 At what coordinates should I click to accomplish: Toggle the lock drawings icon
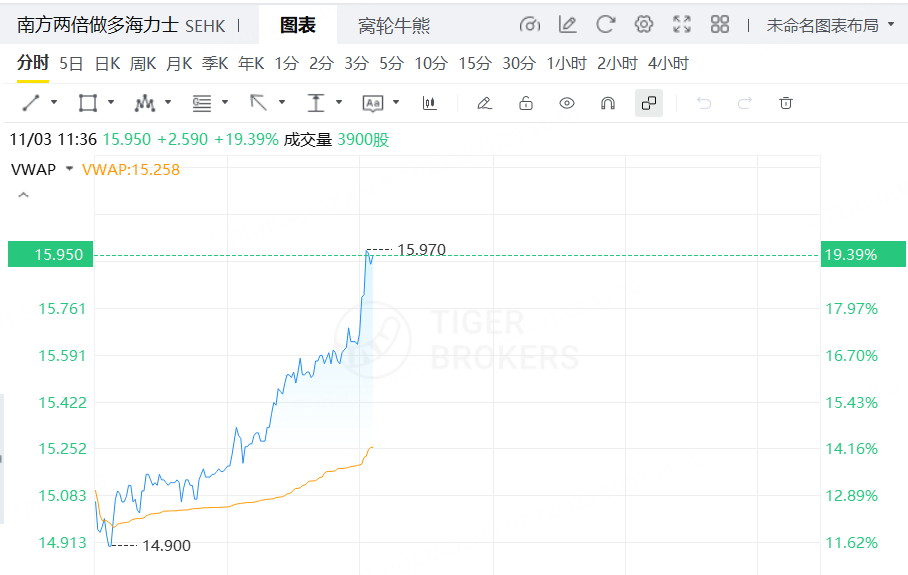[x=526, y=102]
